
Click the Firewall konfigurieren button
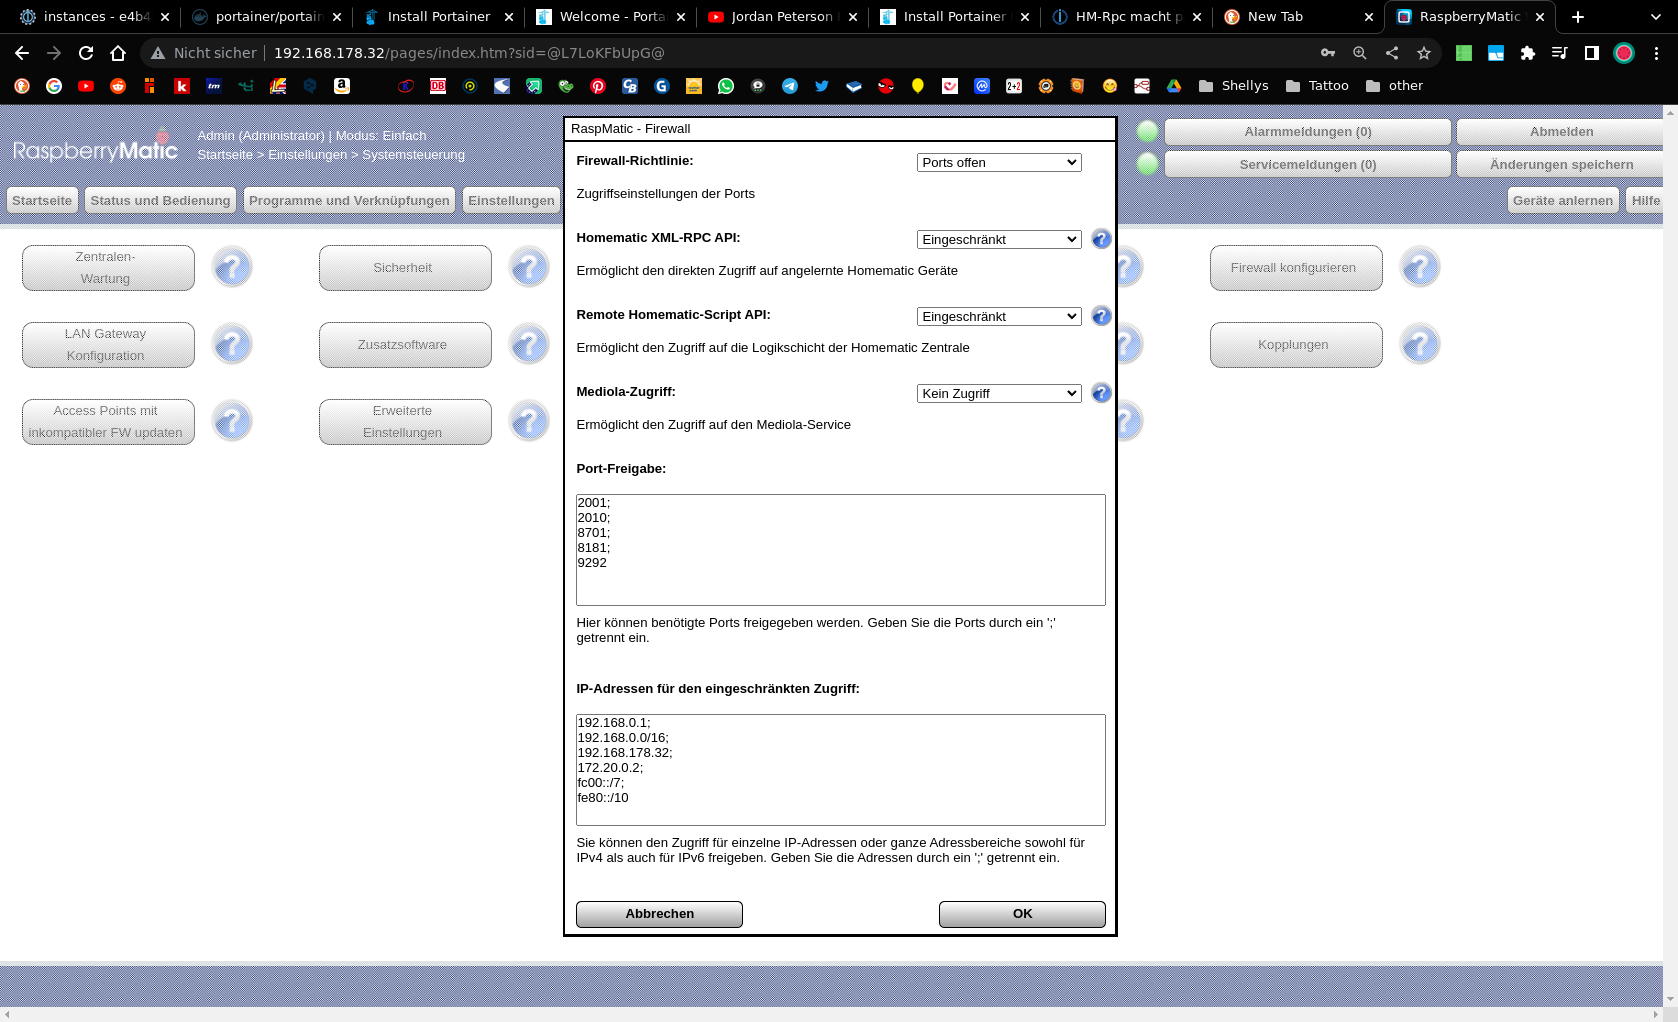(1296, 268)
